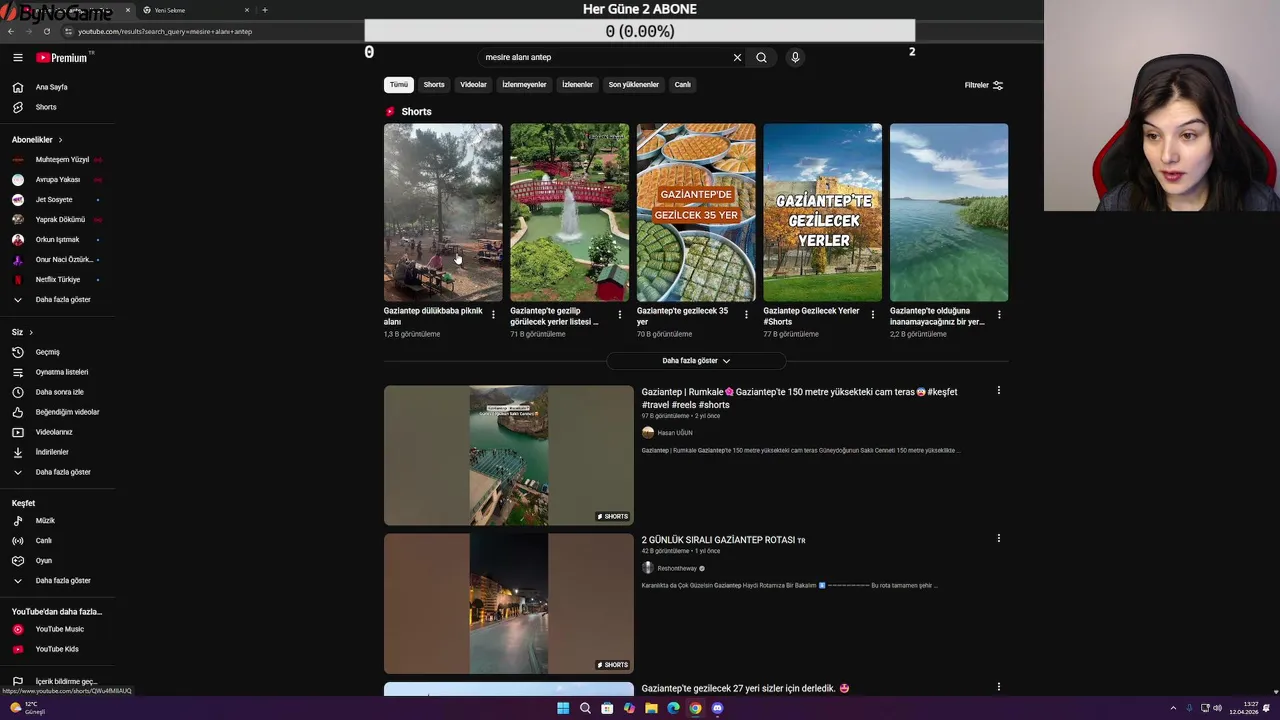Image resolution: width=1280 pixels, height=720 pixels.
Task: Open Abonelikler section chevron
Action: click(x=60, y=140)
